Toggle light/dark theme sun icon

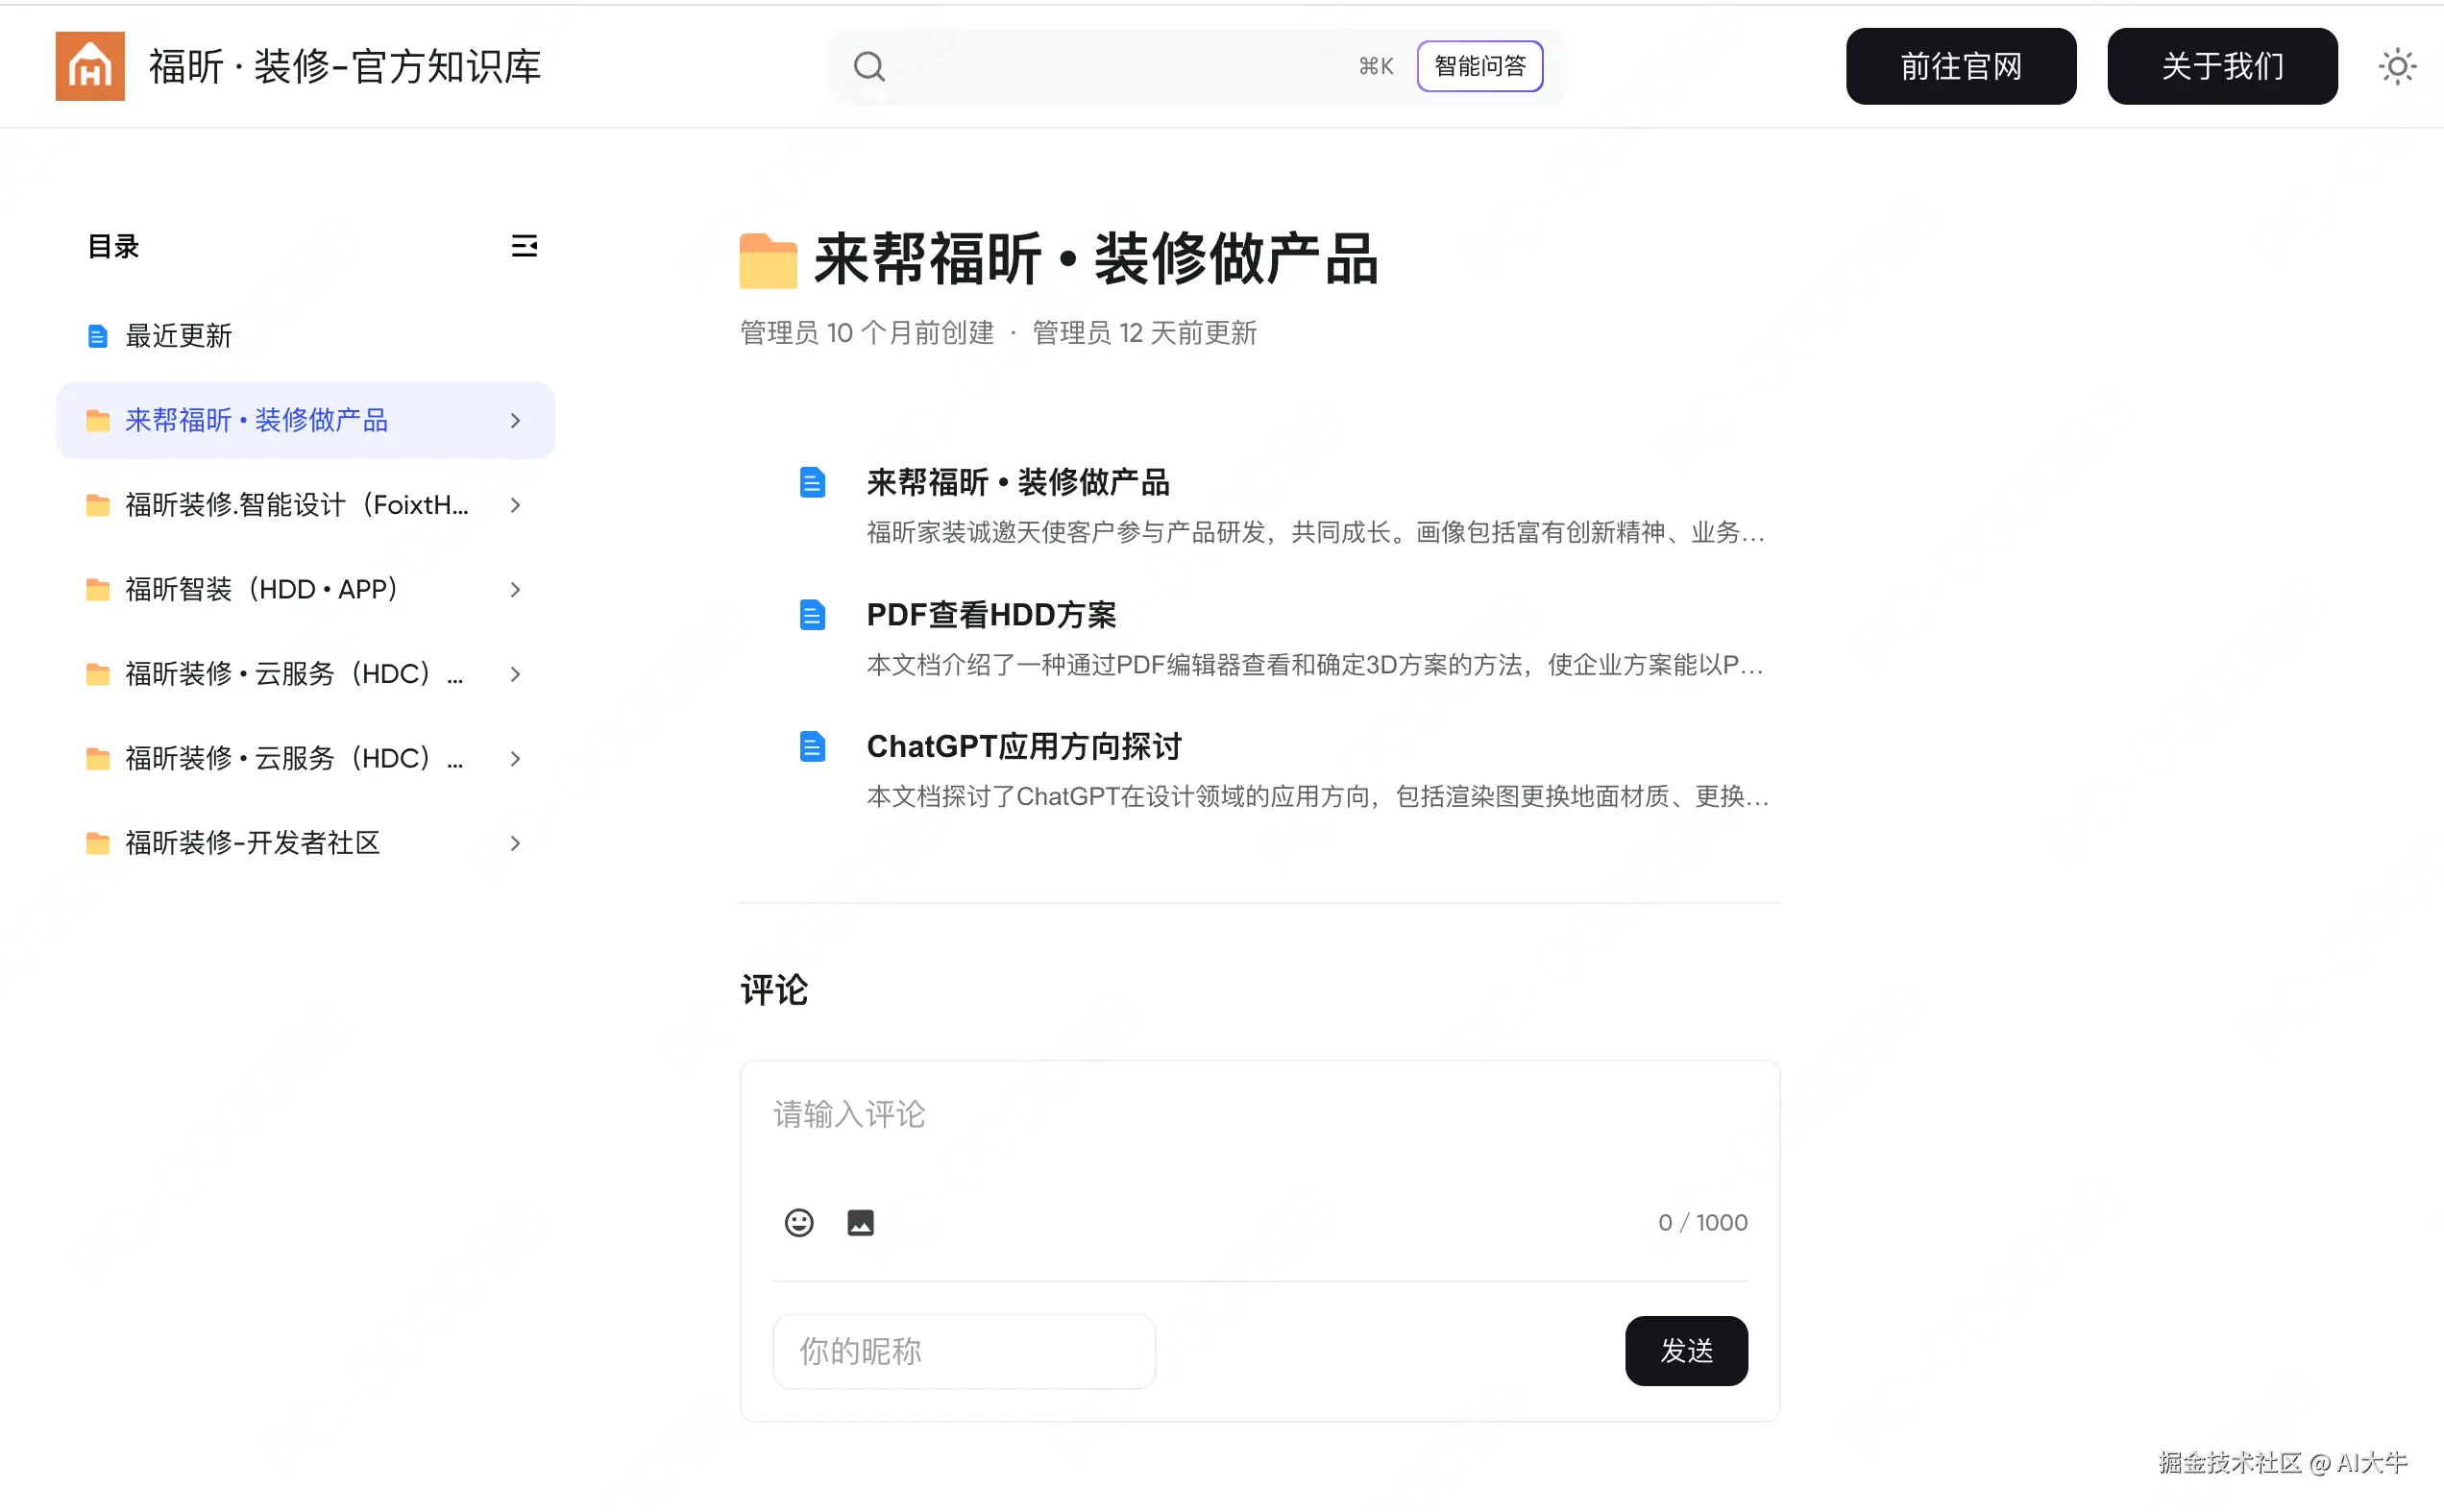tap(2396, 66)
